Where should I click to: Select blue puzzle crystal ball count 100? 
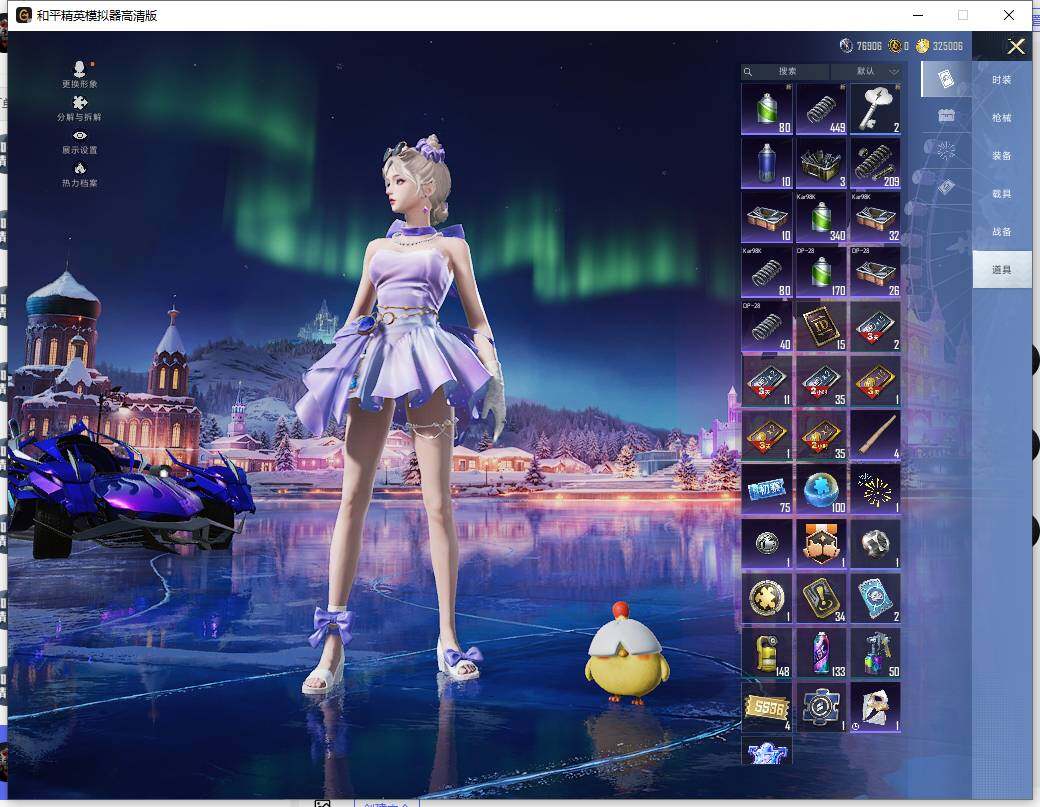click(821, 489)
